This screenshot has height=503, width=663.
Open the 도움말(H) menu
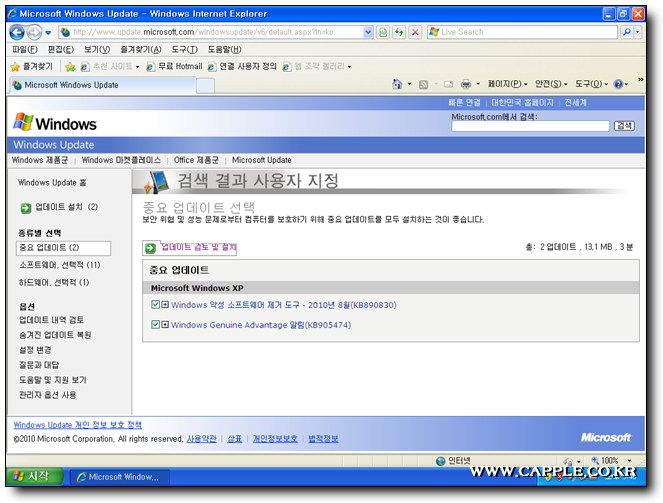[225, 49]
